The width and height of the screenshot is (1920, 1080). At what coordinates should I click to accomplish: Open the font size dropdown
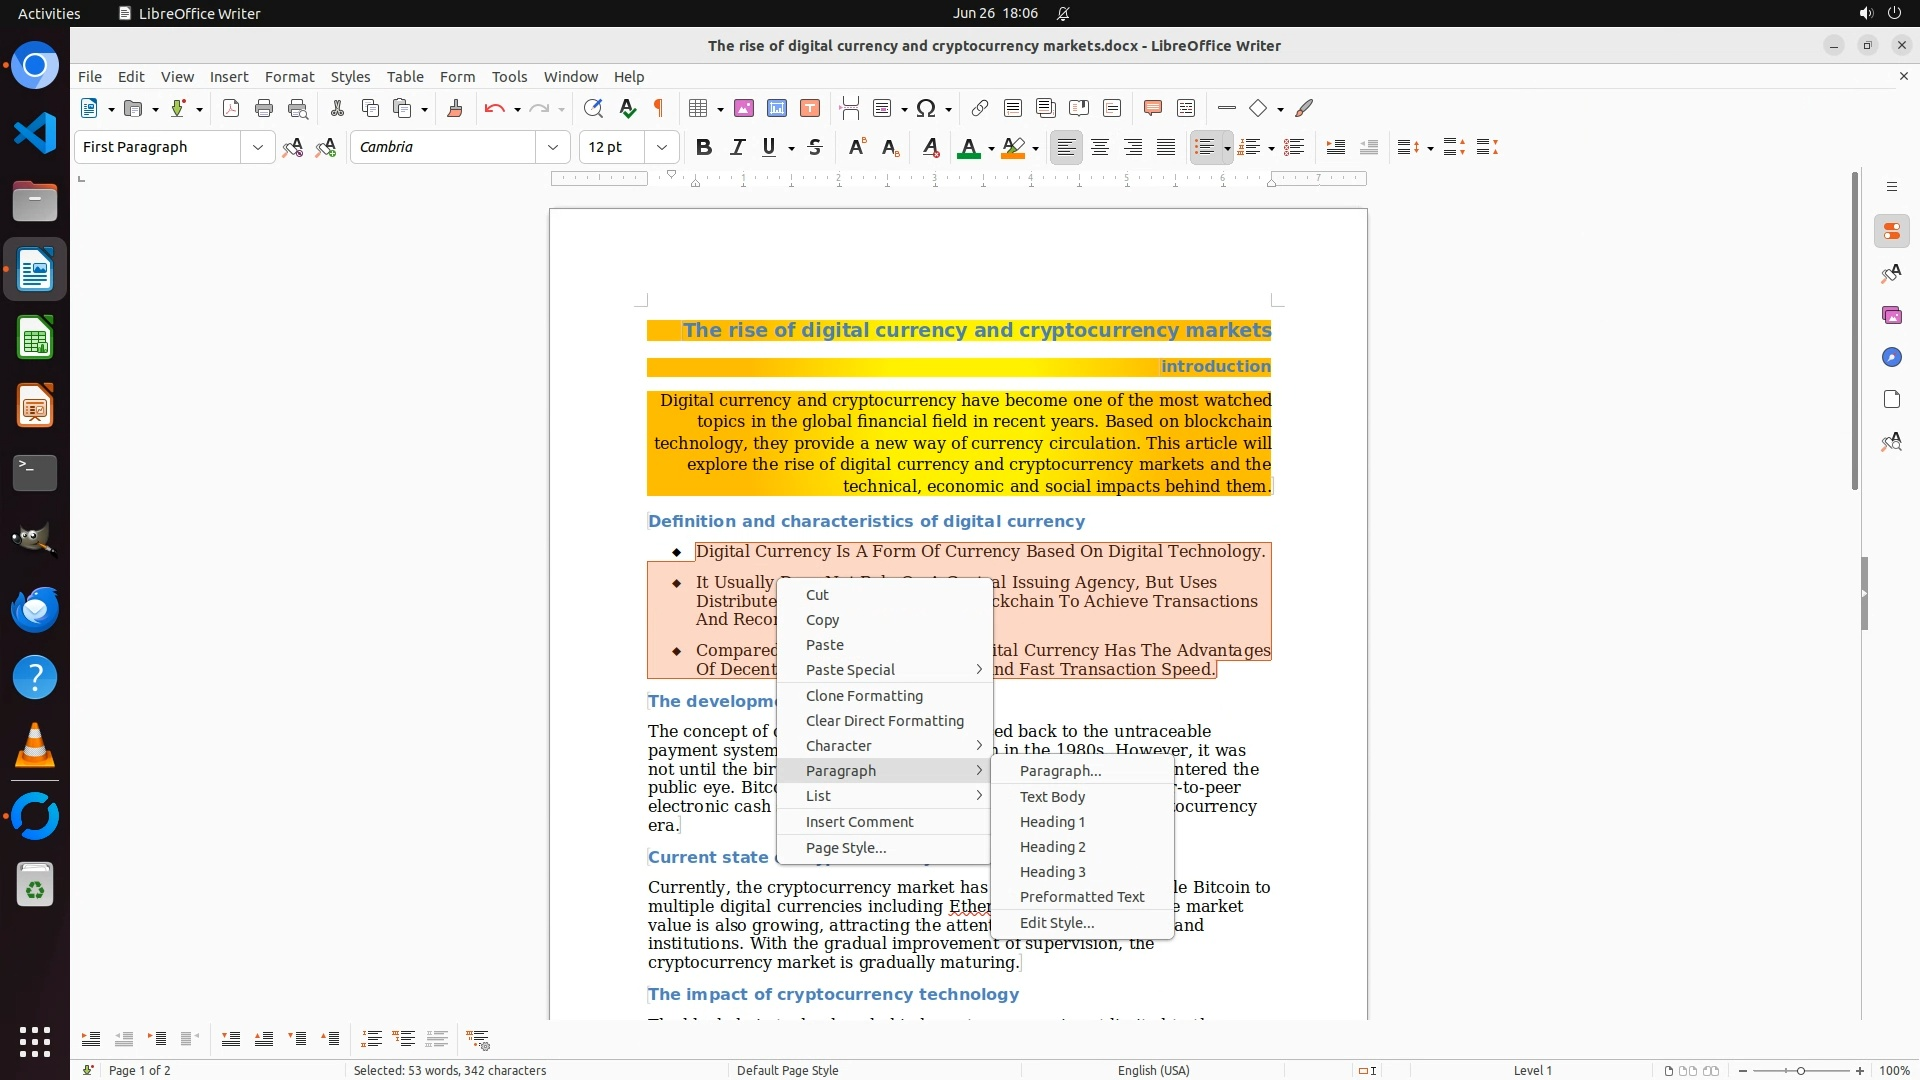662,147
